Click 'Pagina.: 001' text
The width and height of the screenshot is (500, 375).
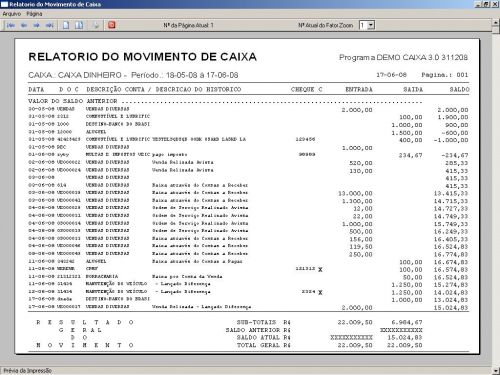[445, 75]
